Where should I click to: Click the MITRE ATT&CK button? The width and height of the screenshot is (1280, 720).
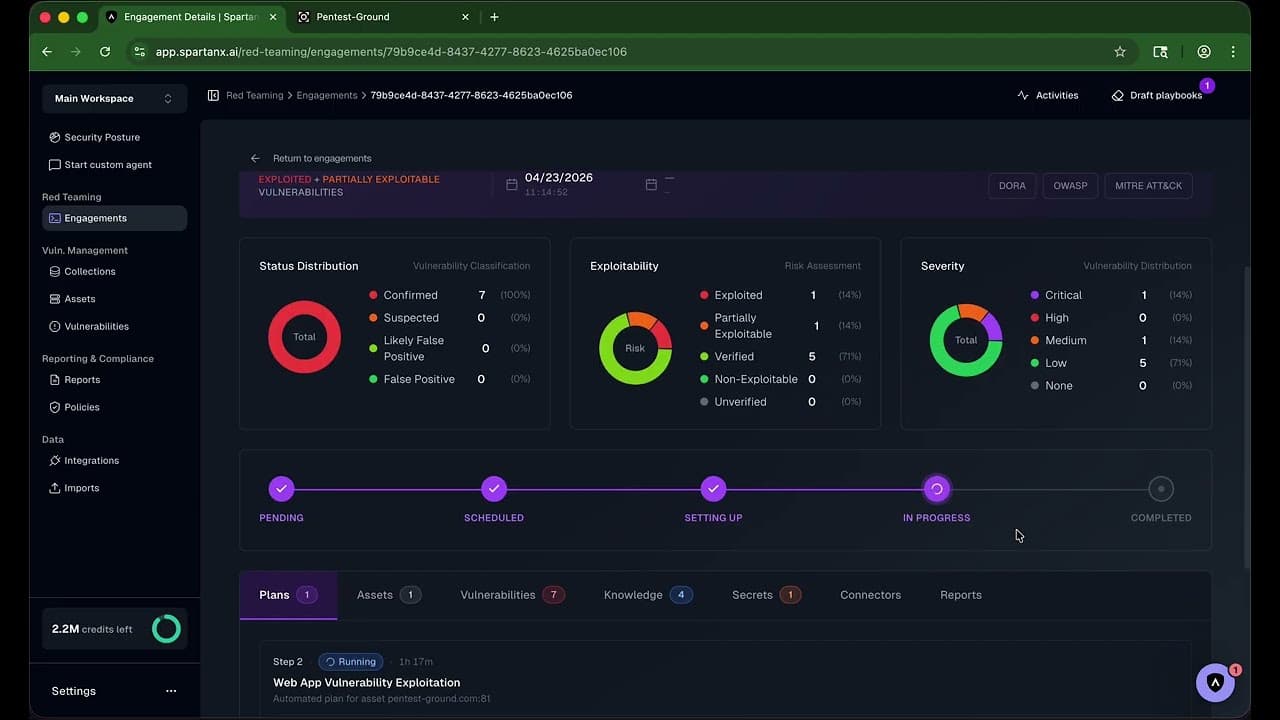1148,185
